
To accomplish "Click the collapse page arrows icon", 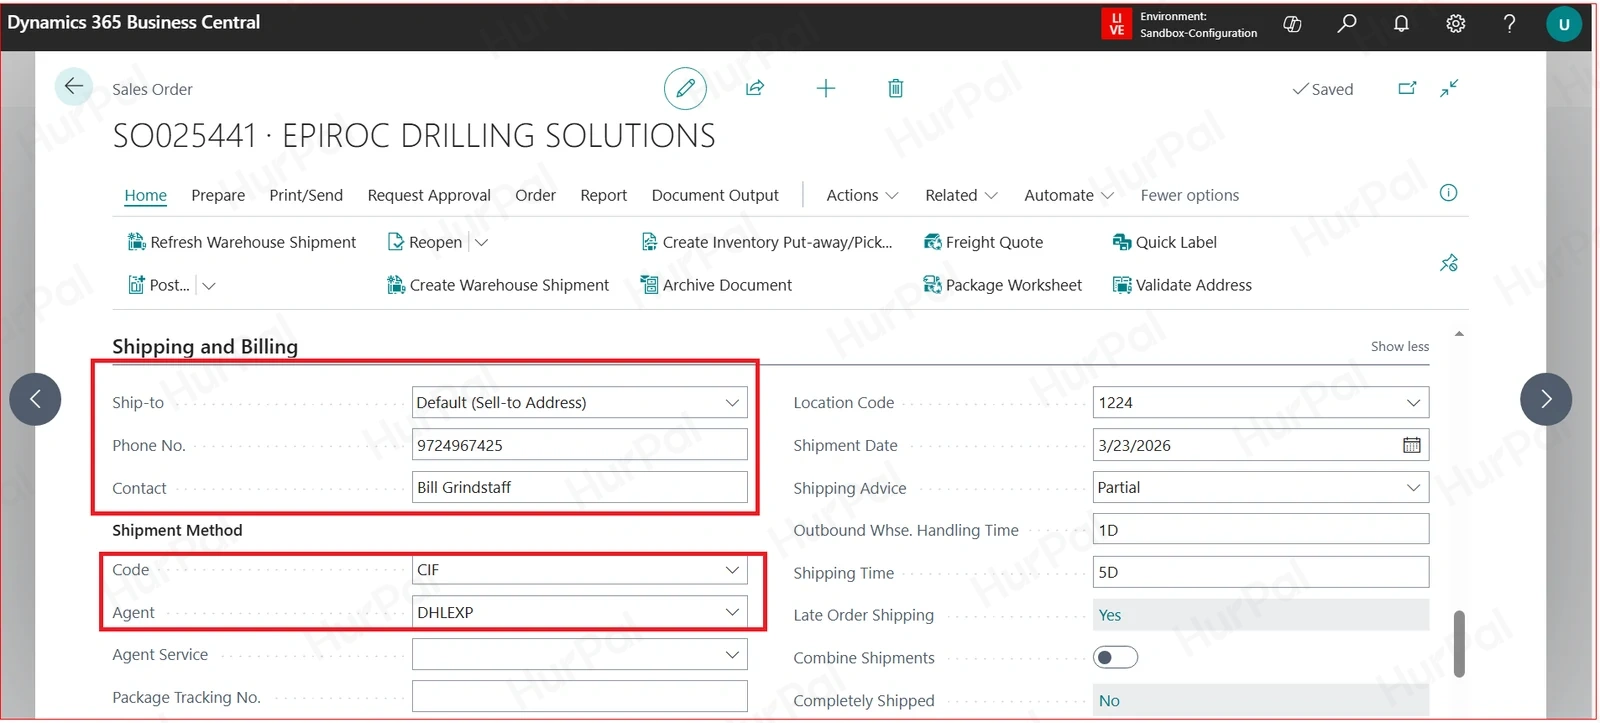I will (1449, 88).
